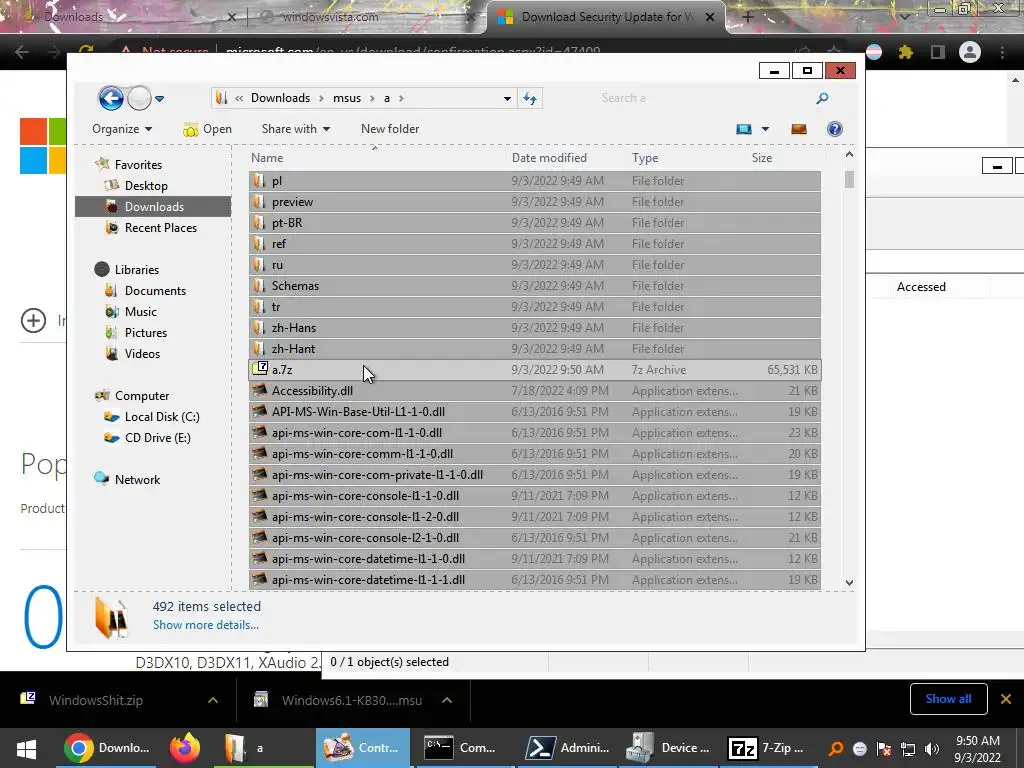Switch to 7-Zip taskbar window

[x=768, y=748]
